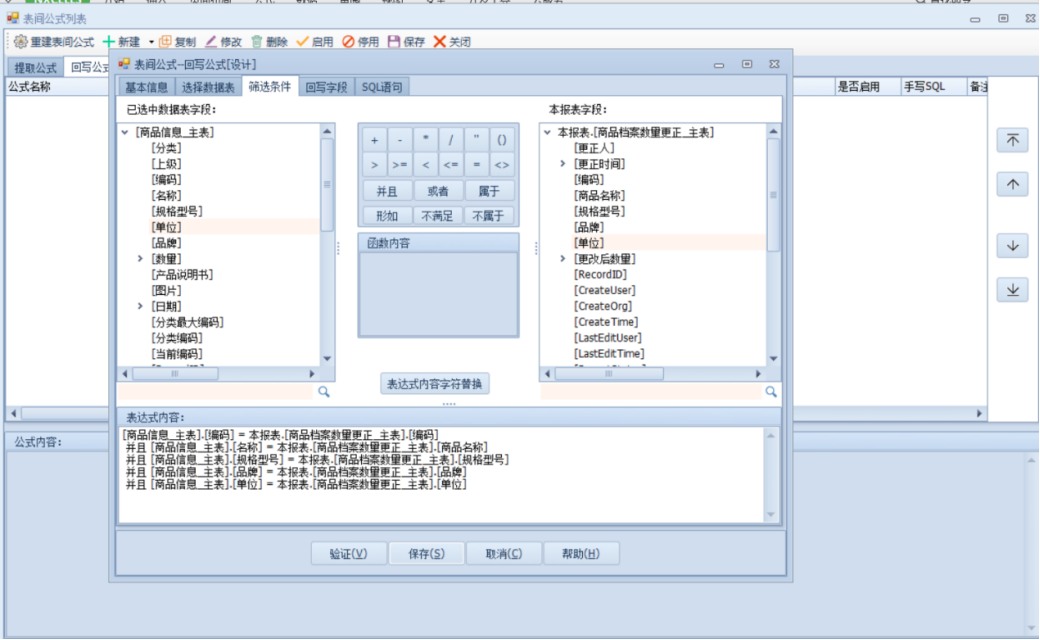Viewport: 1040px width, 640px height.
Task: Collapse the [商品信息_主表] root node
Action: (x=124, y=132)
